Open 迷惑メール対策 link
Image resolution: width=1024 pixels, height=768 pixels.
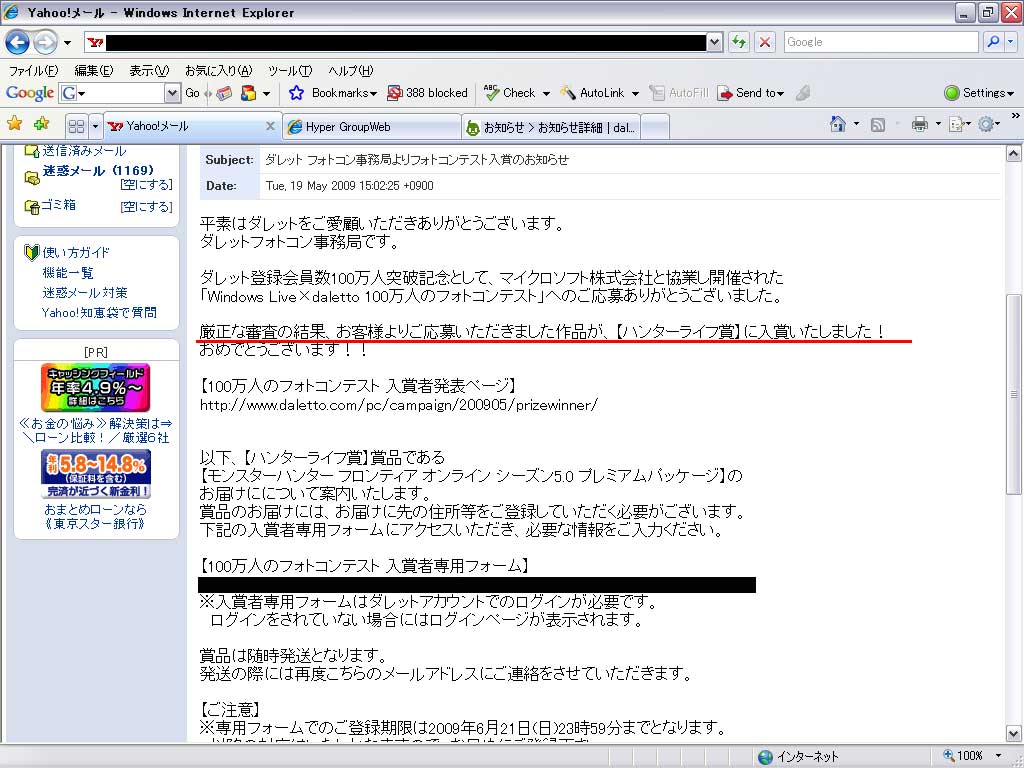coord(85,293)
